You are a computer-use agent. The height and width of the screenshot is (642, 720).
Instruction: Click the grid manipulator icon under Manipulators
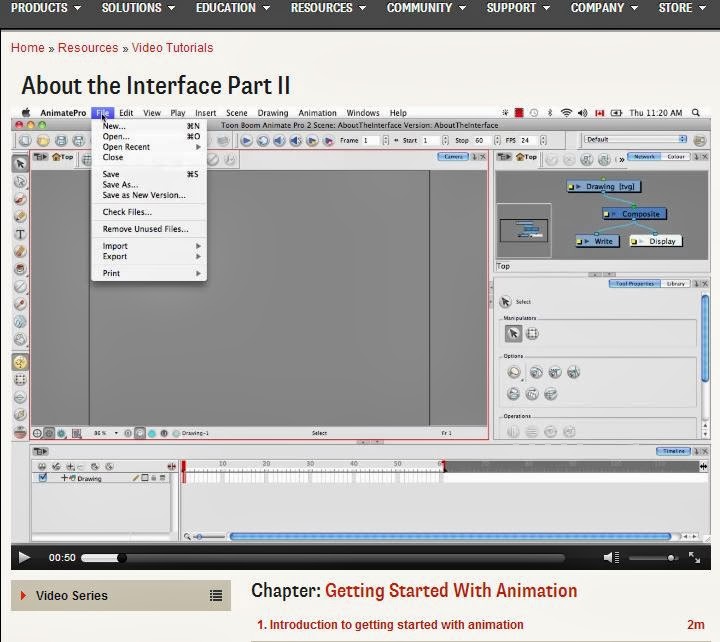(532, 333)
